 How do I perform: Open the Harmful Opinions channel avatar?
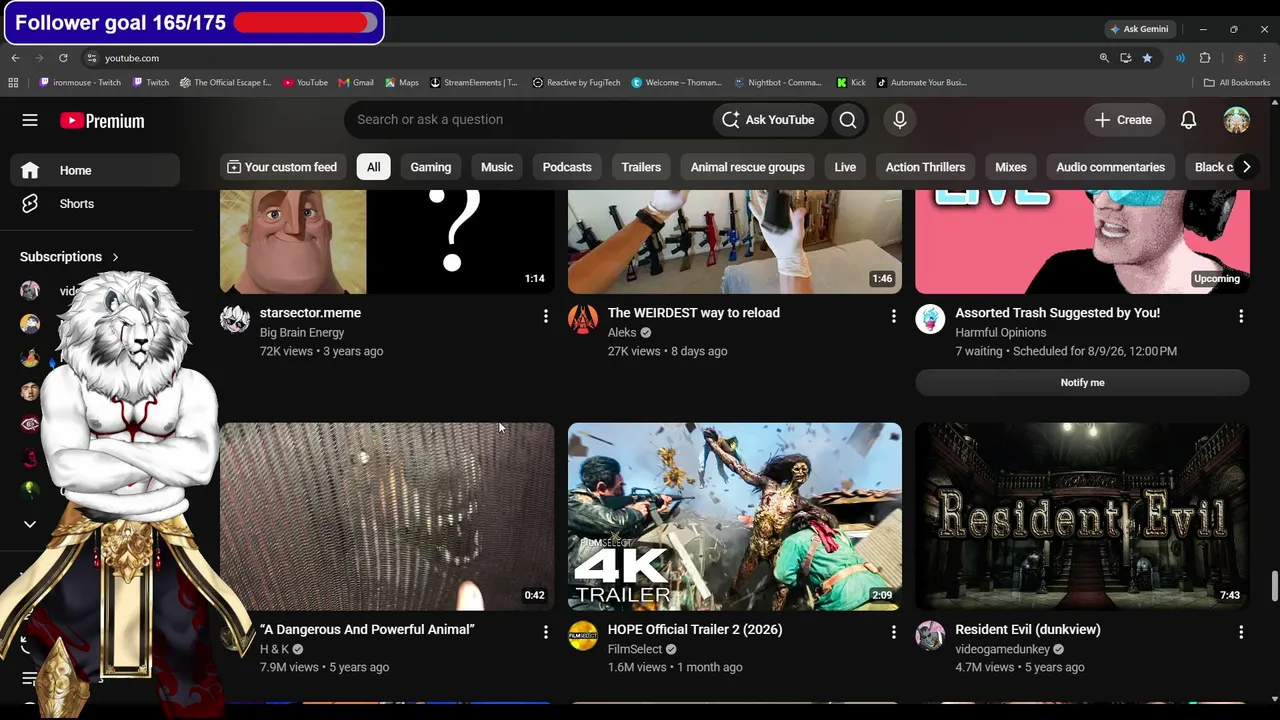[930, 319]
